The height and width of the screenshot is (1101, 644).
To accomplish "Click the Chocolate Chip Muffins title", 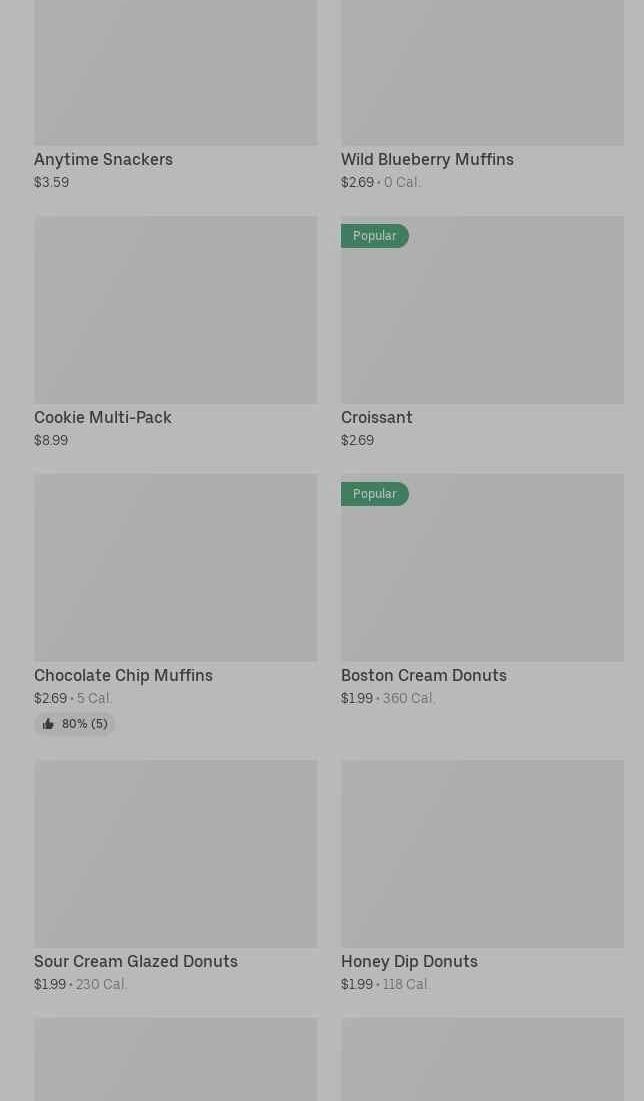I will [123, 675].
